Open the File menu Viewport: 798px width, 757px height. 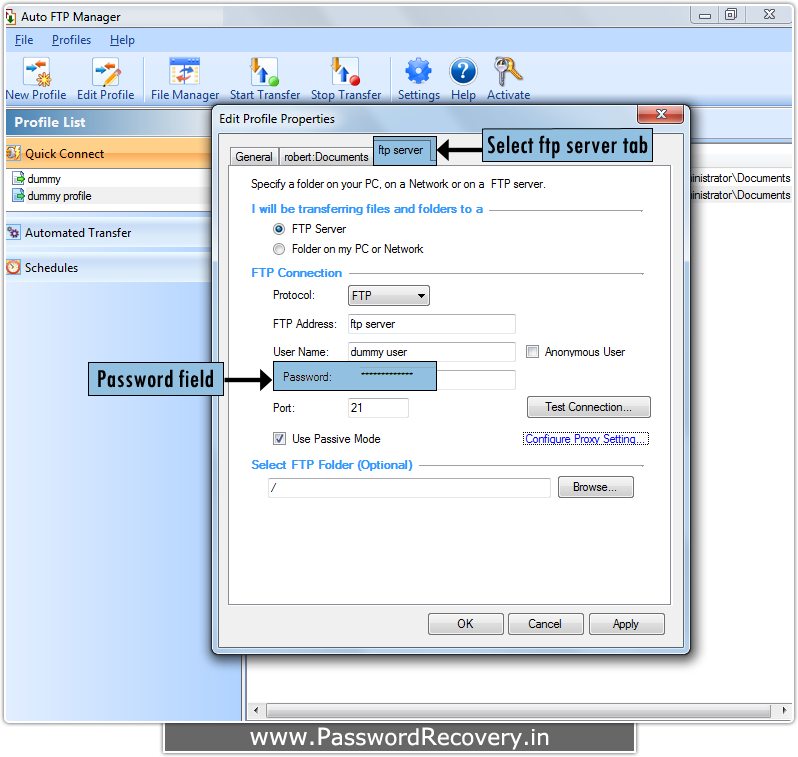click(x=24, y=40)
